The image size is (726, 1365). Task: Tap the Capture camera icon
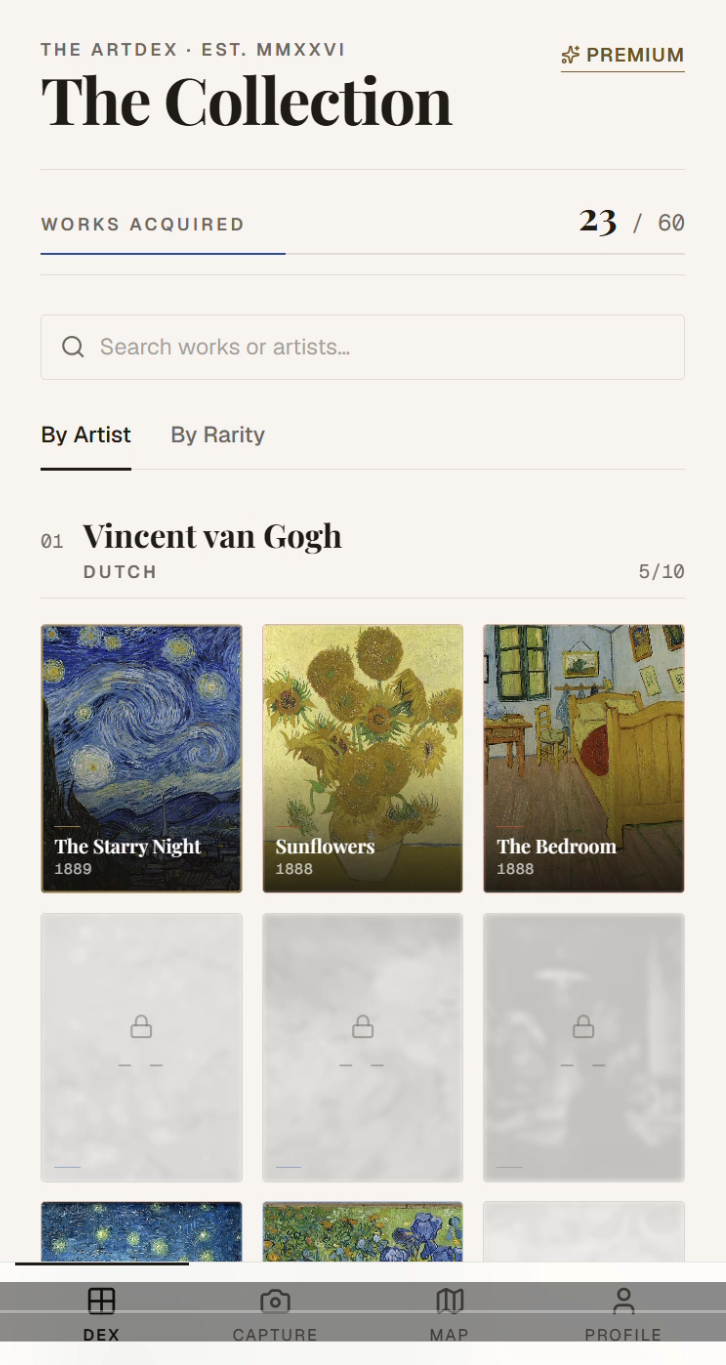275,1301
